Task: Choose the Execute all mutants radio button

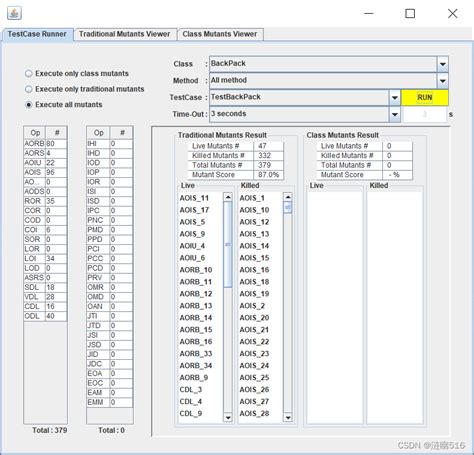Action: point(29,105)
